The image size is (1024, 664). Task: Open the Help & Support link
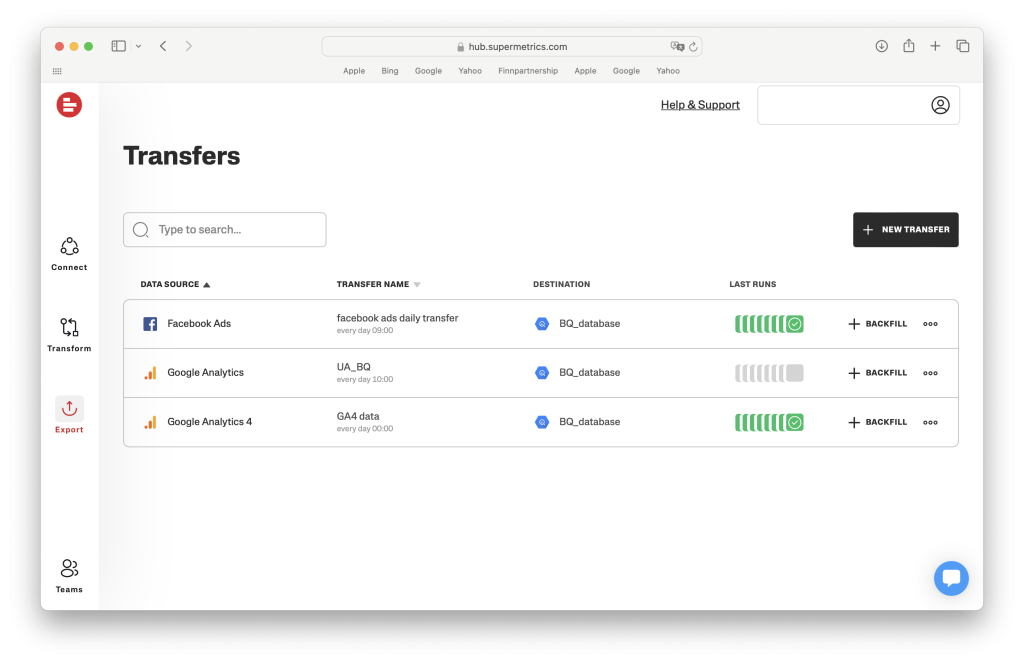click(x=700, y=105)
